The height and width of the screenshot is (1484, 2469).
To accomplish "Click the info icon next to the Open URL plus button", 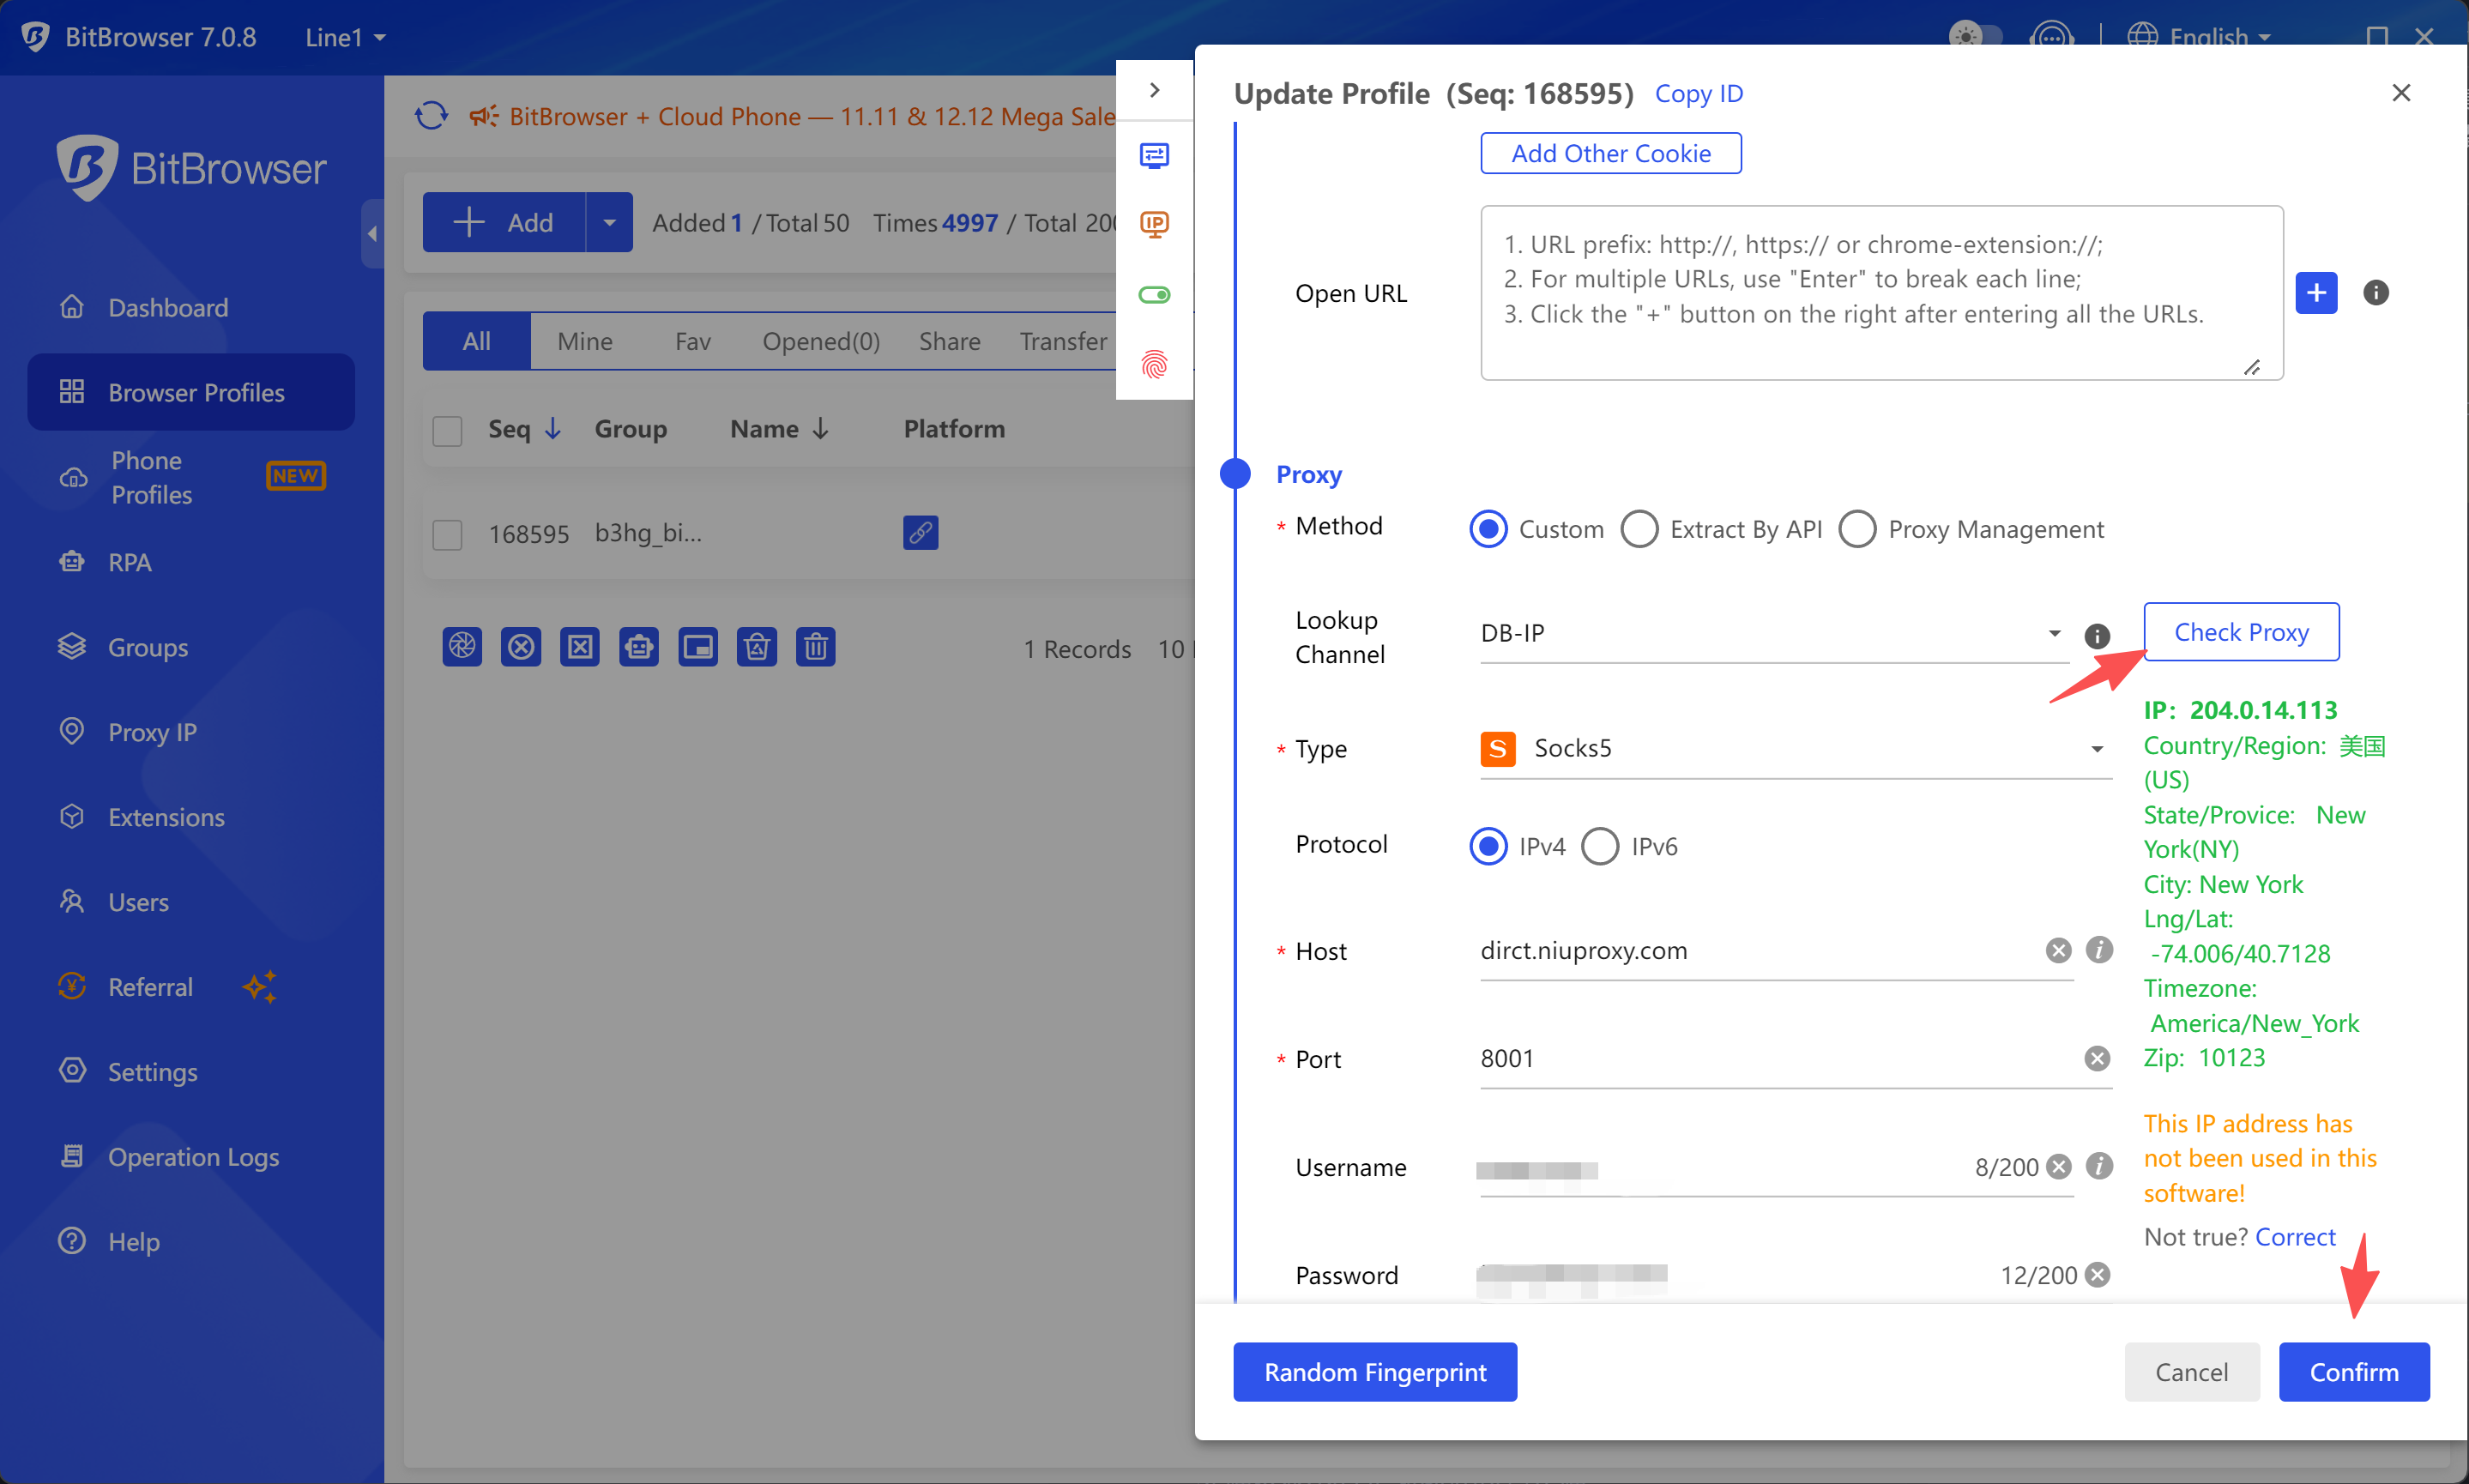I will (x=2376, y=293).
